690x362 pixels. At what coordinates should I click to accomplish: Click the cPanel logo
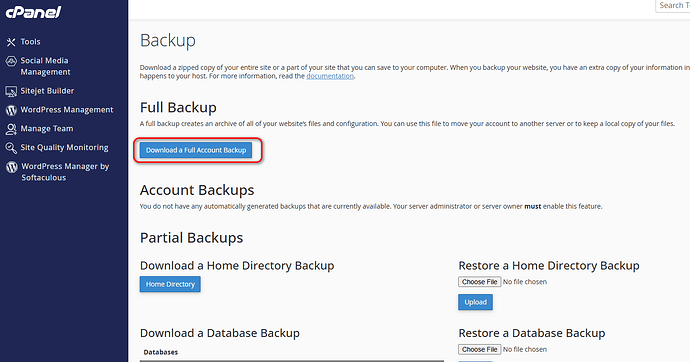(33, 12)
